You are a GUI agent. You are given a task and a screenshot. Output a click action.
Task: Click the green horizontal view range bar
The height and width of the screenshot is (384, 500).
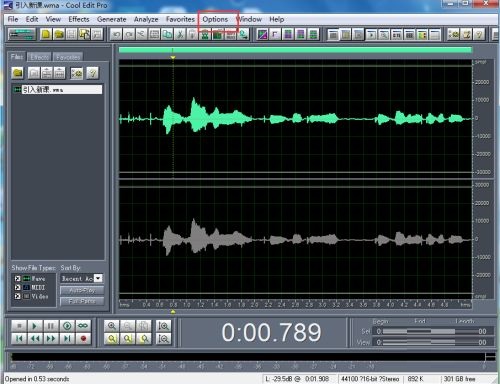pos(295,50)
